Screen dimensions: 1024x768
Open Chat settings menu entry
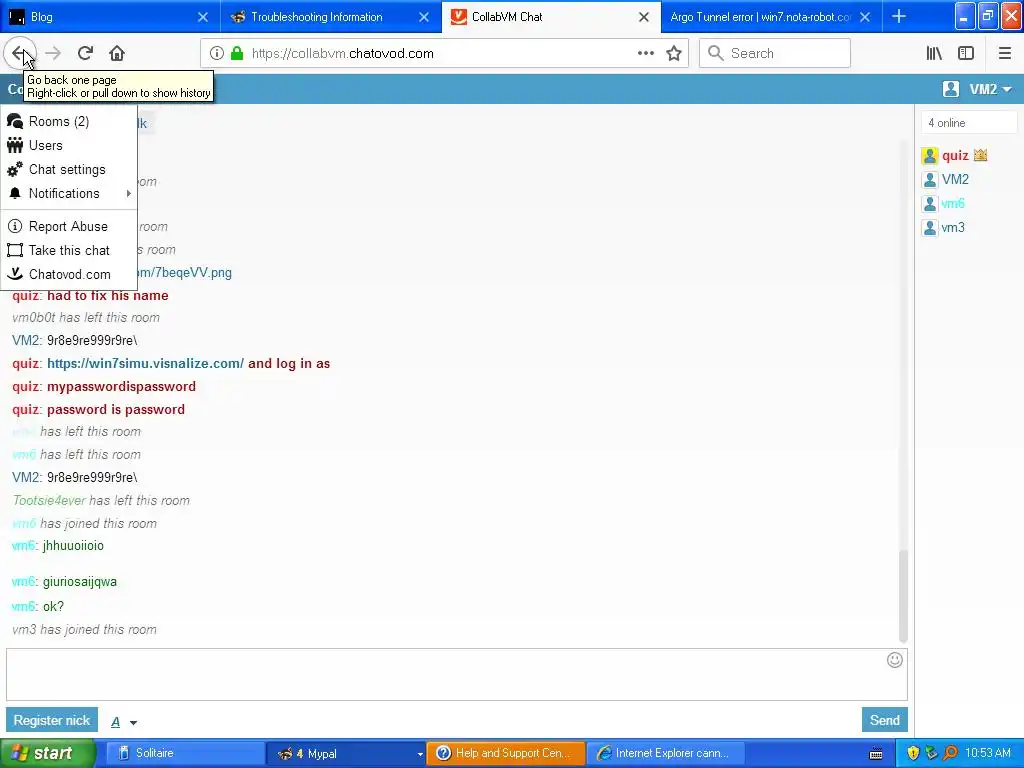tap(69, 170)
